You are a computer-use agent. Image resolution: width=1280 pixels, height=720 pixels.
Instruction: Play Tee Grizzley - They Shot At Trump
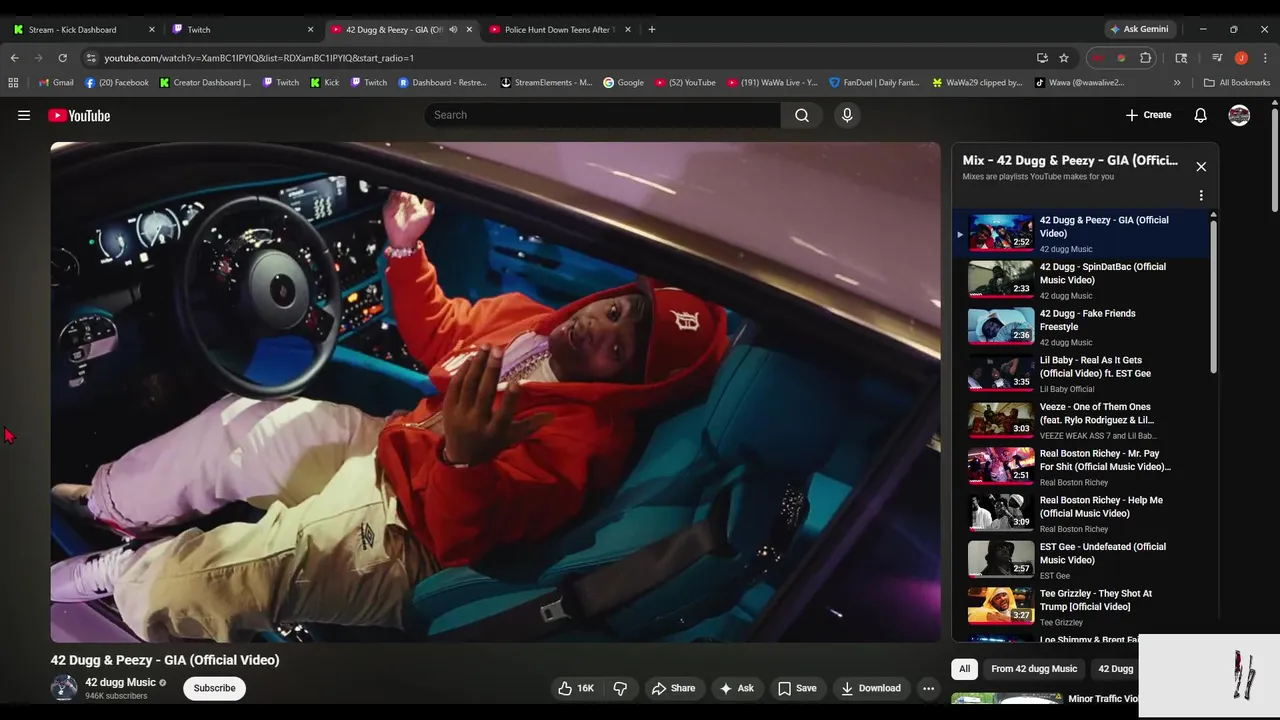coord(1080,607)
